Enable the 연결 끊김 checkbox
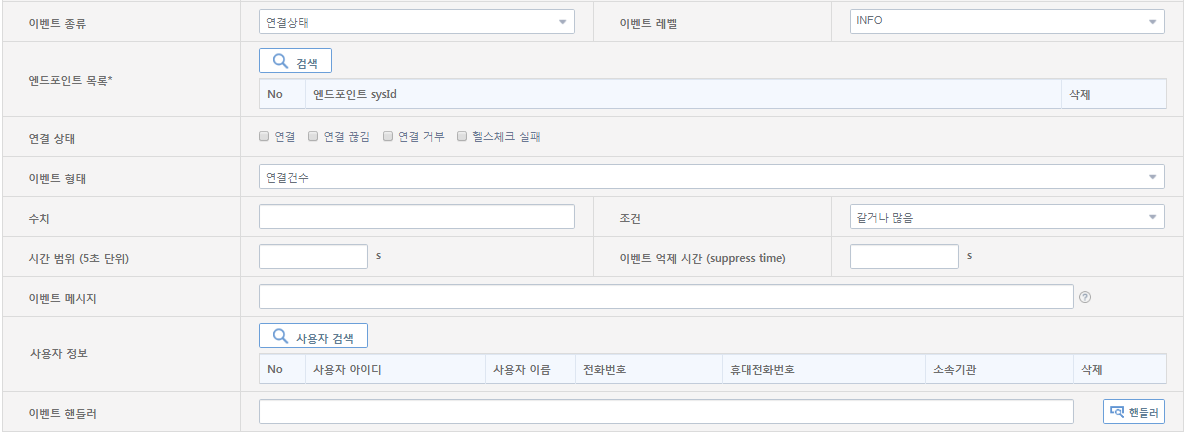This screenshot has height=435, width=1188. (x=313, y=136)
